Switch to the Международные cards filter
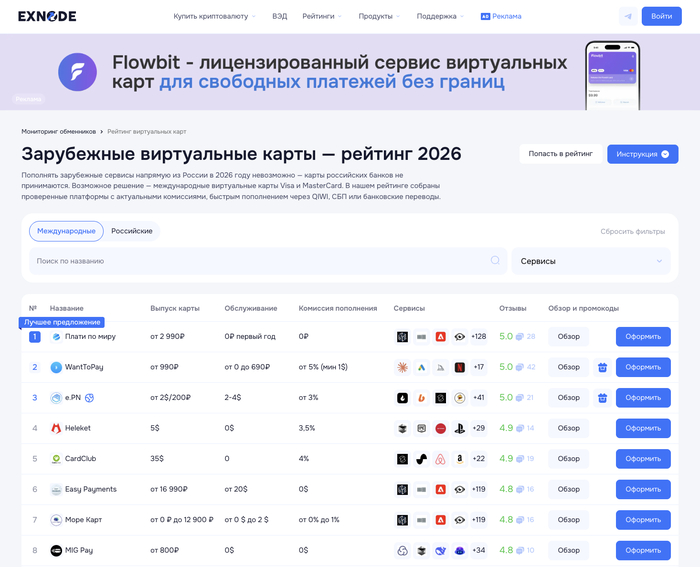The height and width of the screenshot is (567, 700). click(66, 231)
